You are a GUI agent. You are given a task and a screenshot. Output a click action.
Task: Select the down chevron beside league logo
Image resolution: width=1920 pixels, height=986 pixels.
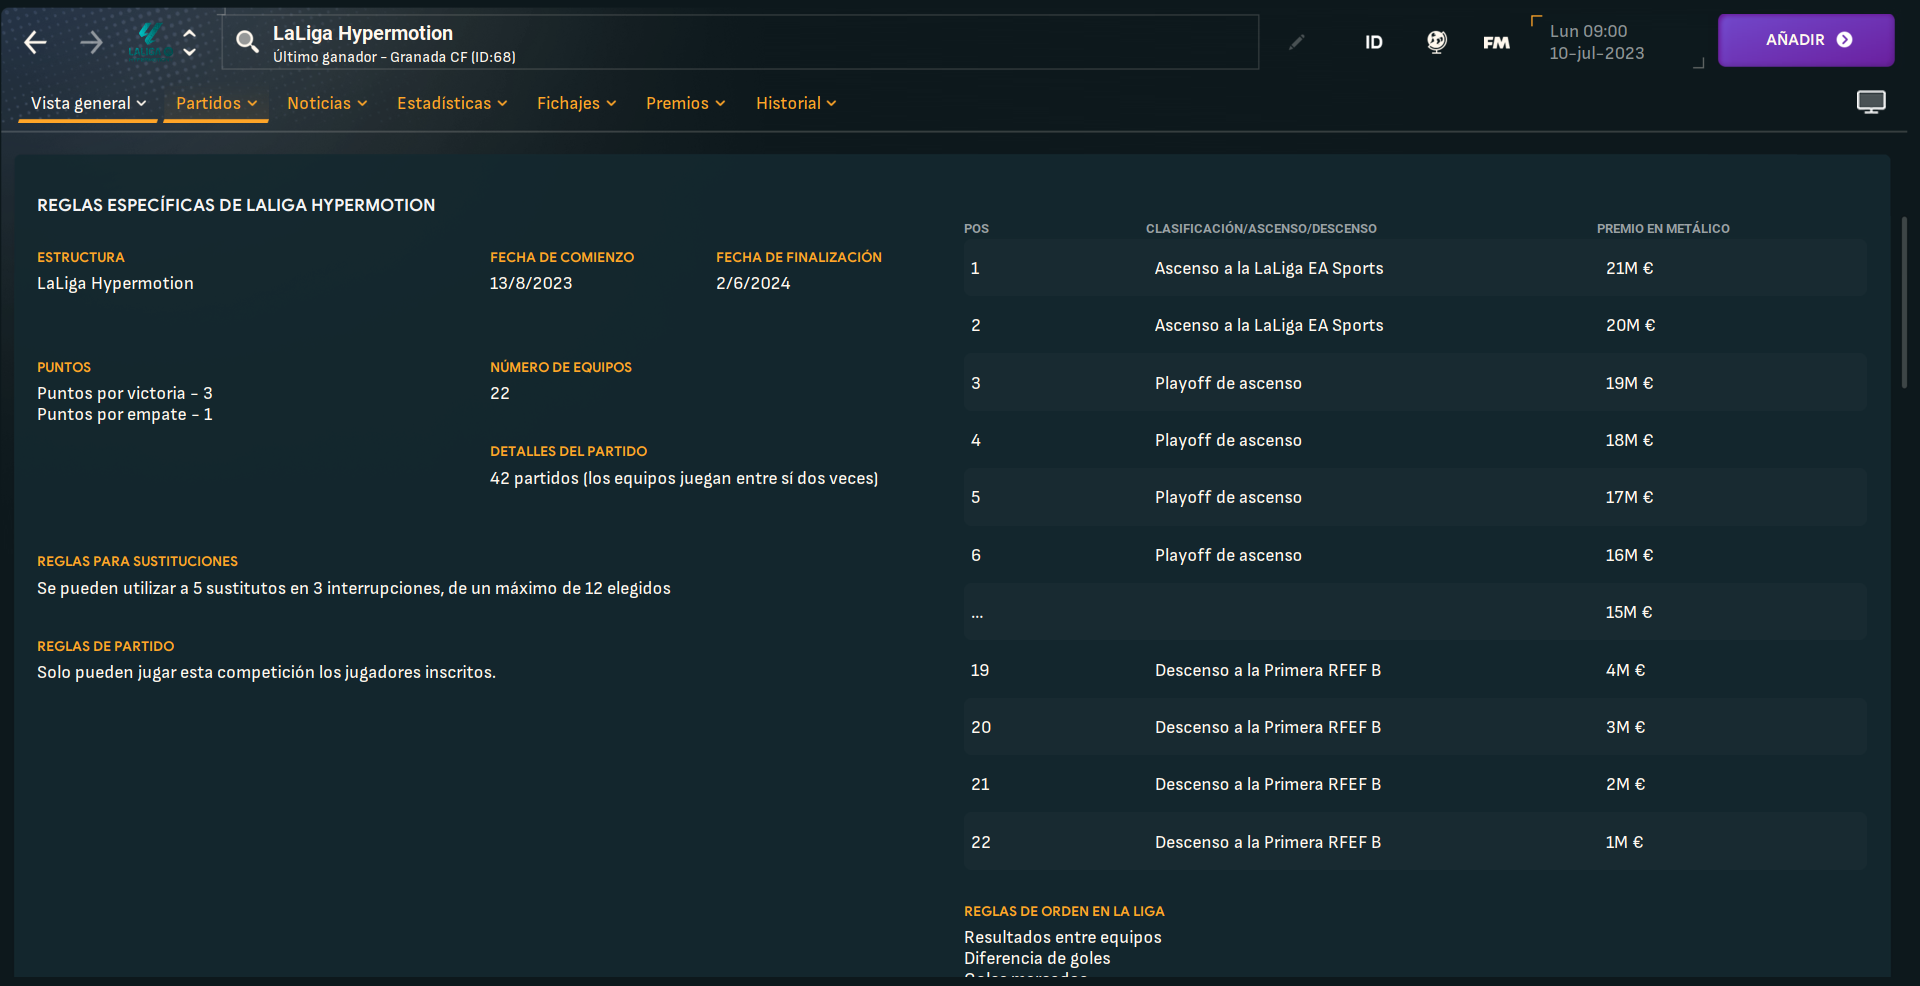coord(189,52)
